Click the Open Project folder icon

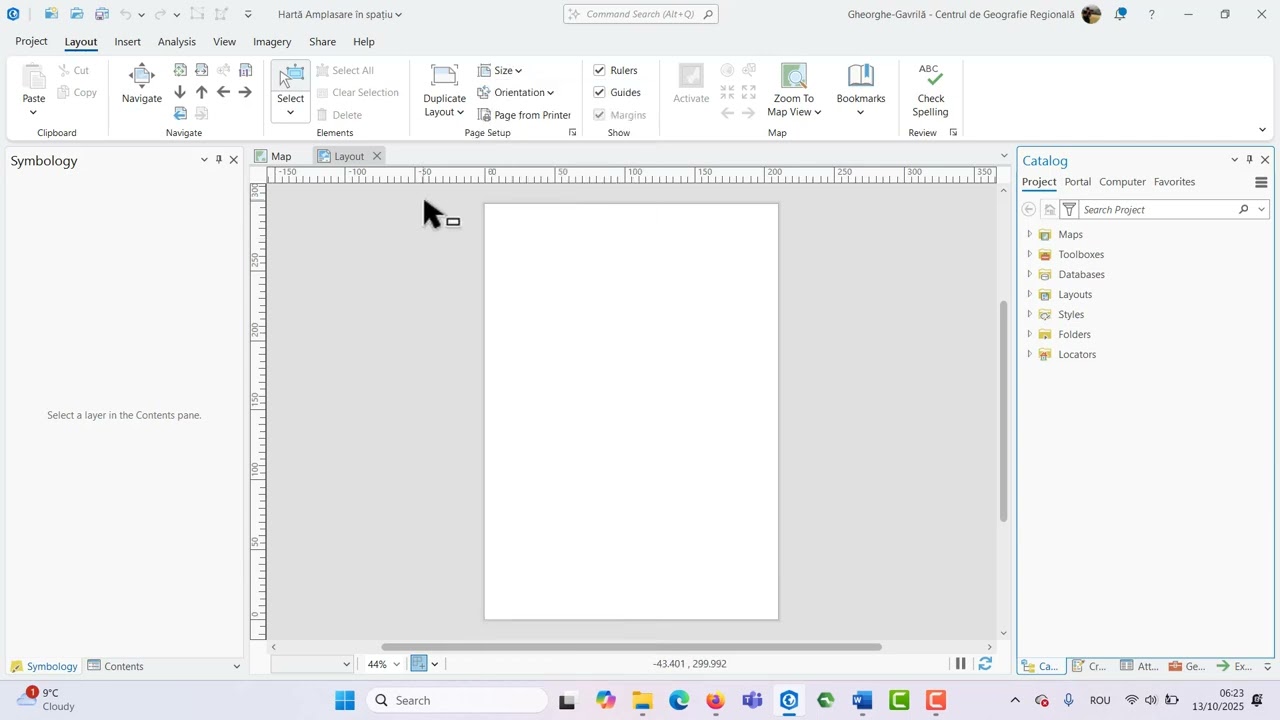pos(76,14)
